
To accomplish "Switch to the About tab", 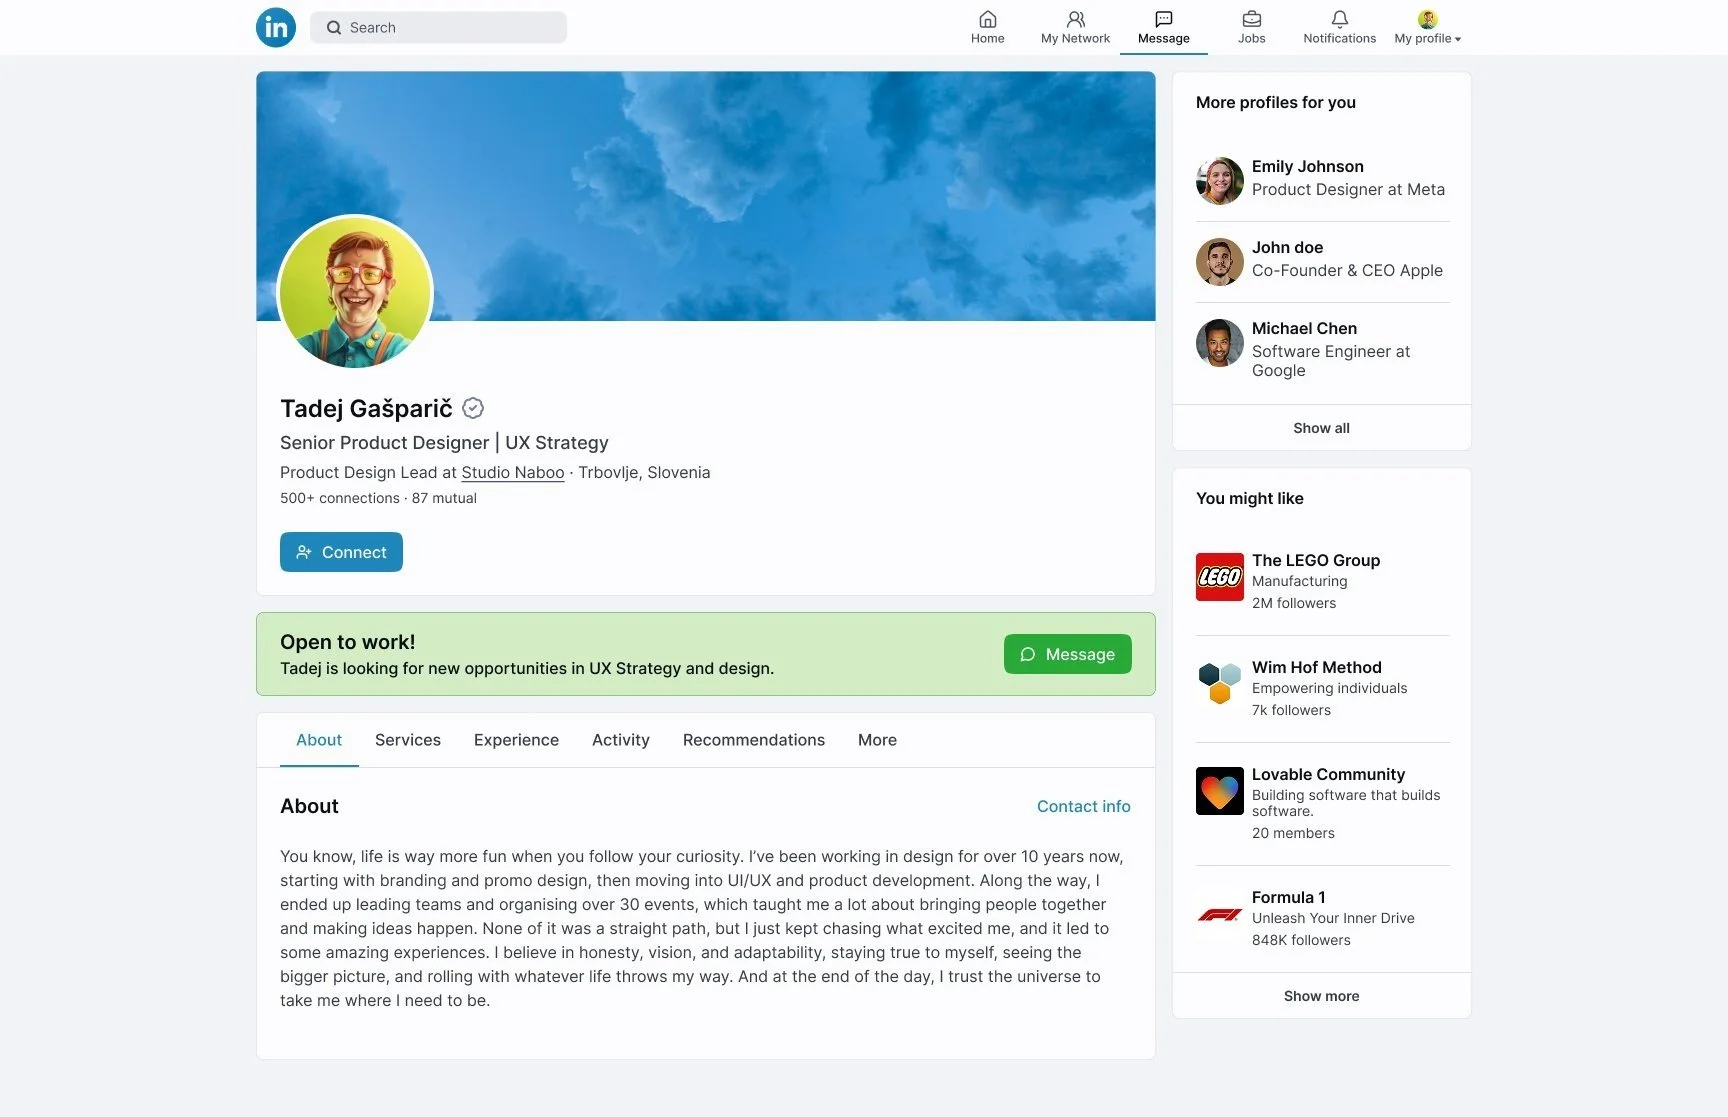I will click(x=319, y=740).
